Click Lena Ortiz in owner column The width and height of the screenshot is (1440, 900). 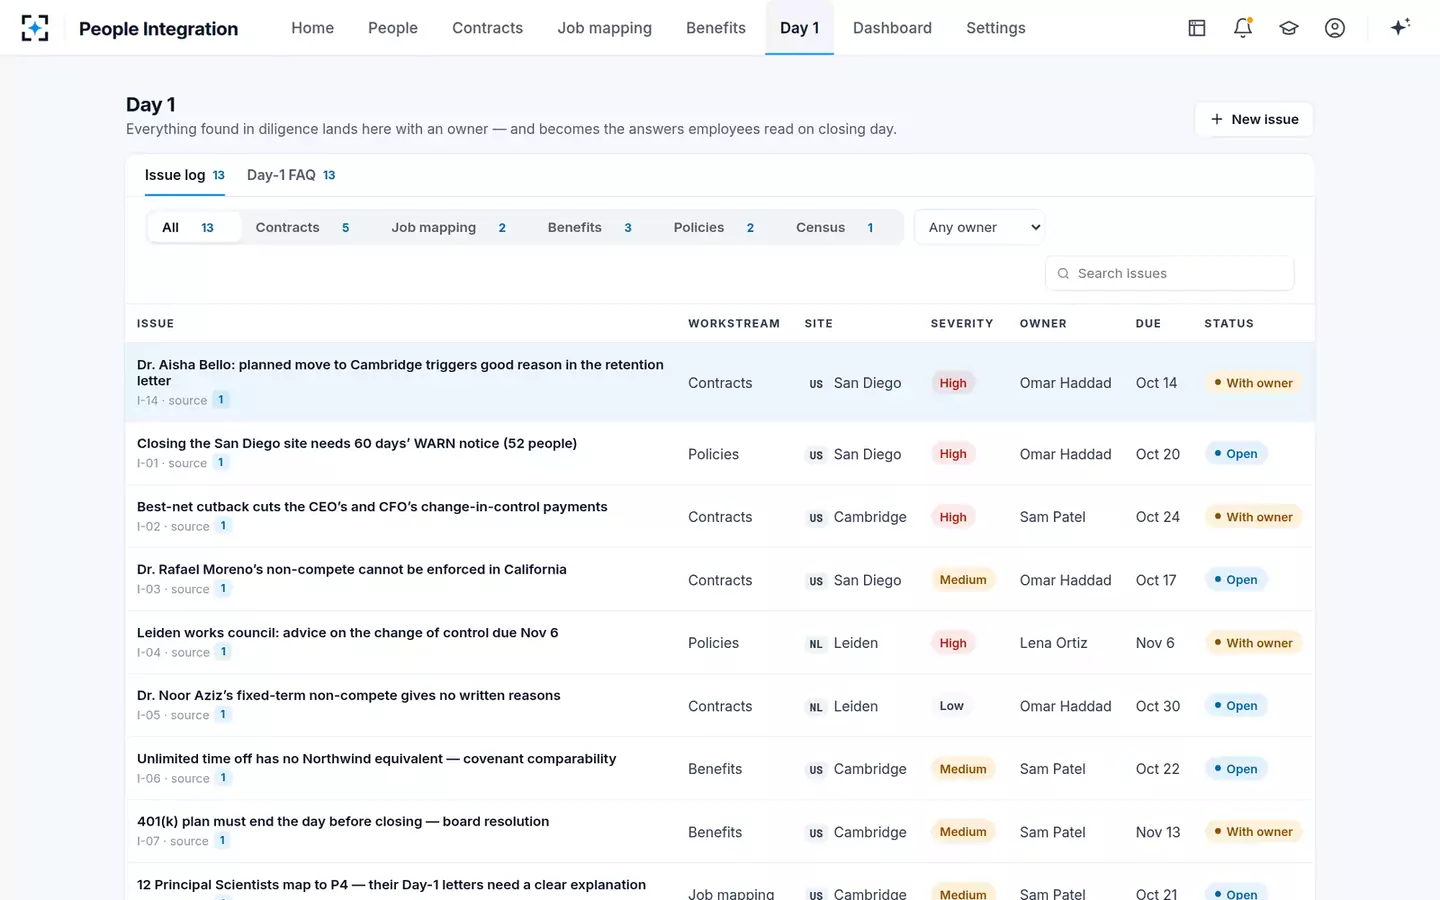[1053, 643]
